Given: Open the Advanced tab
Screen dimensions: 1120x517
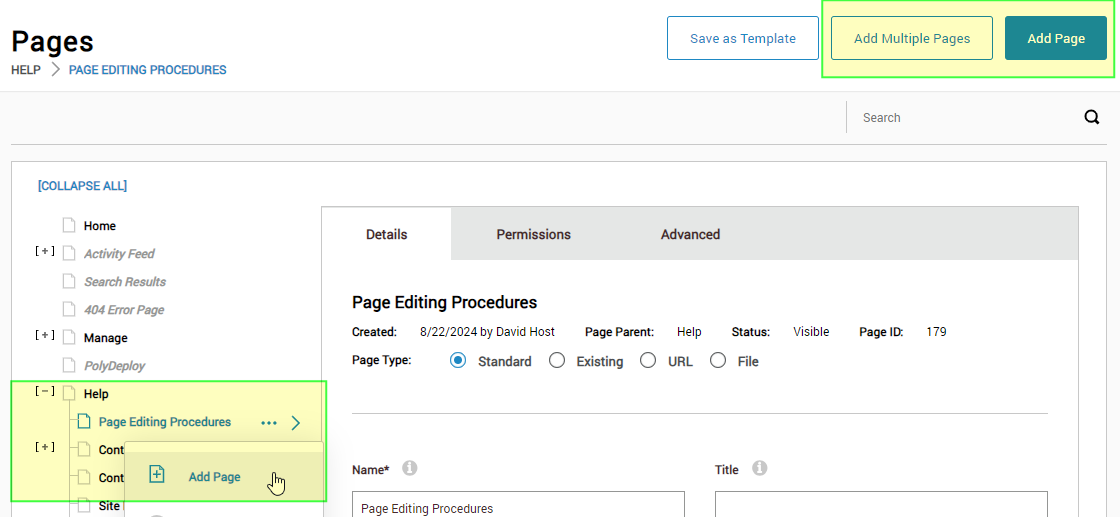Looking at the screenshot, I should (x=690, y=235).
